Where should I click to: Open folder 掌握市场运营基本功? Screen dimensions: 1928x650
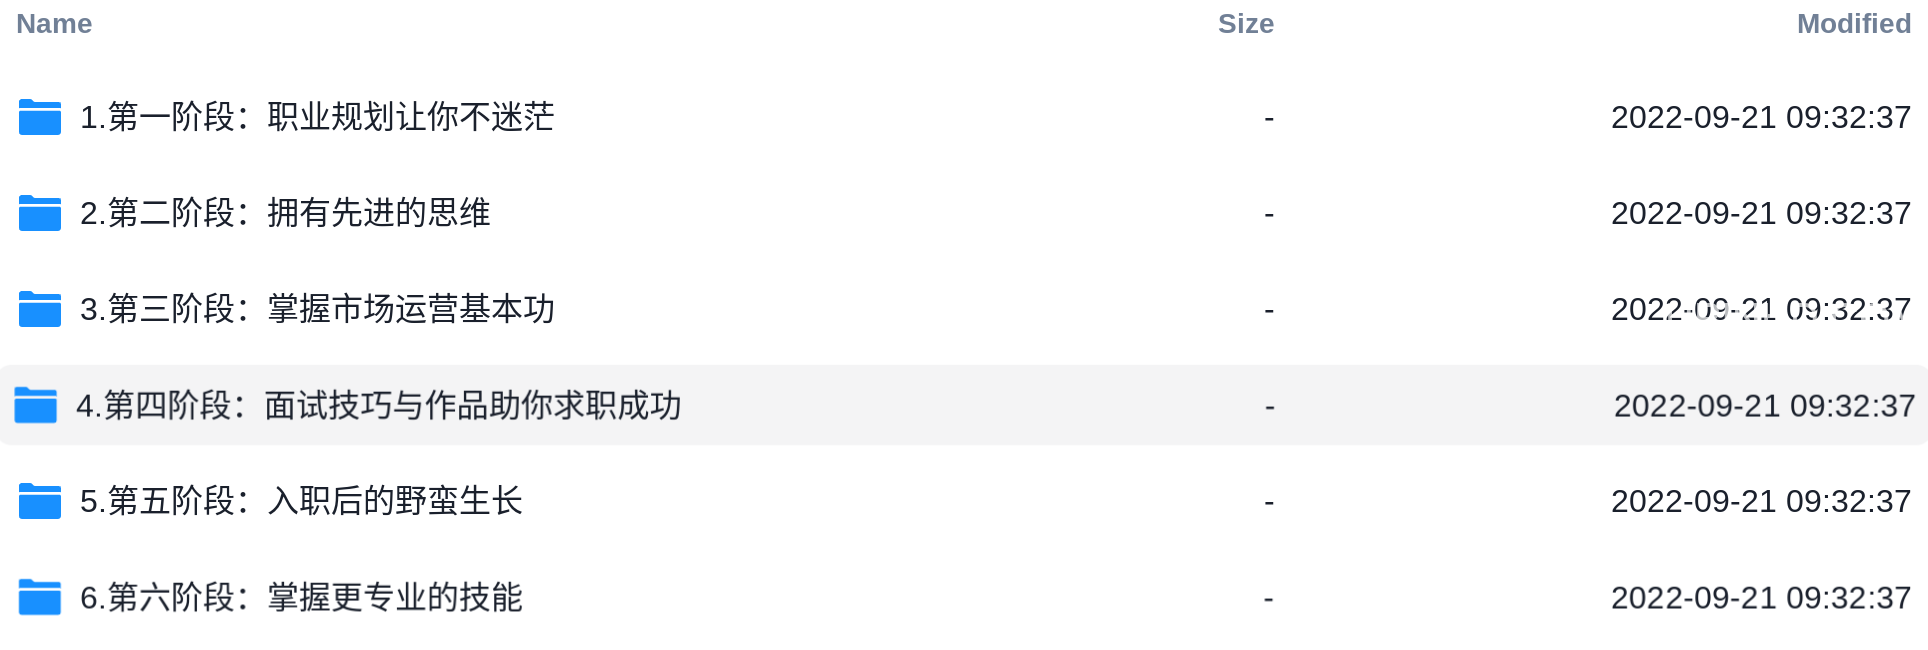point(317,309)
